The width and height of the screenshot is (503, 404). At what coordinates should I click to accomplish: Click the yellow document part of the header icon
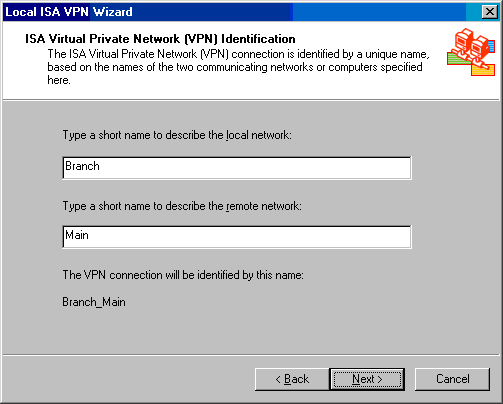483,70
